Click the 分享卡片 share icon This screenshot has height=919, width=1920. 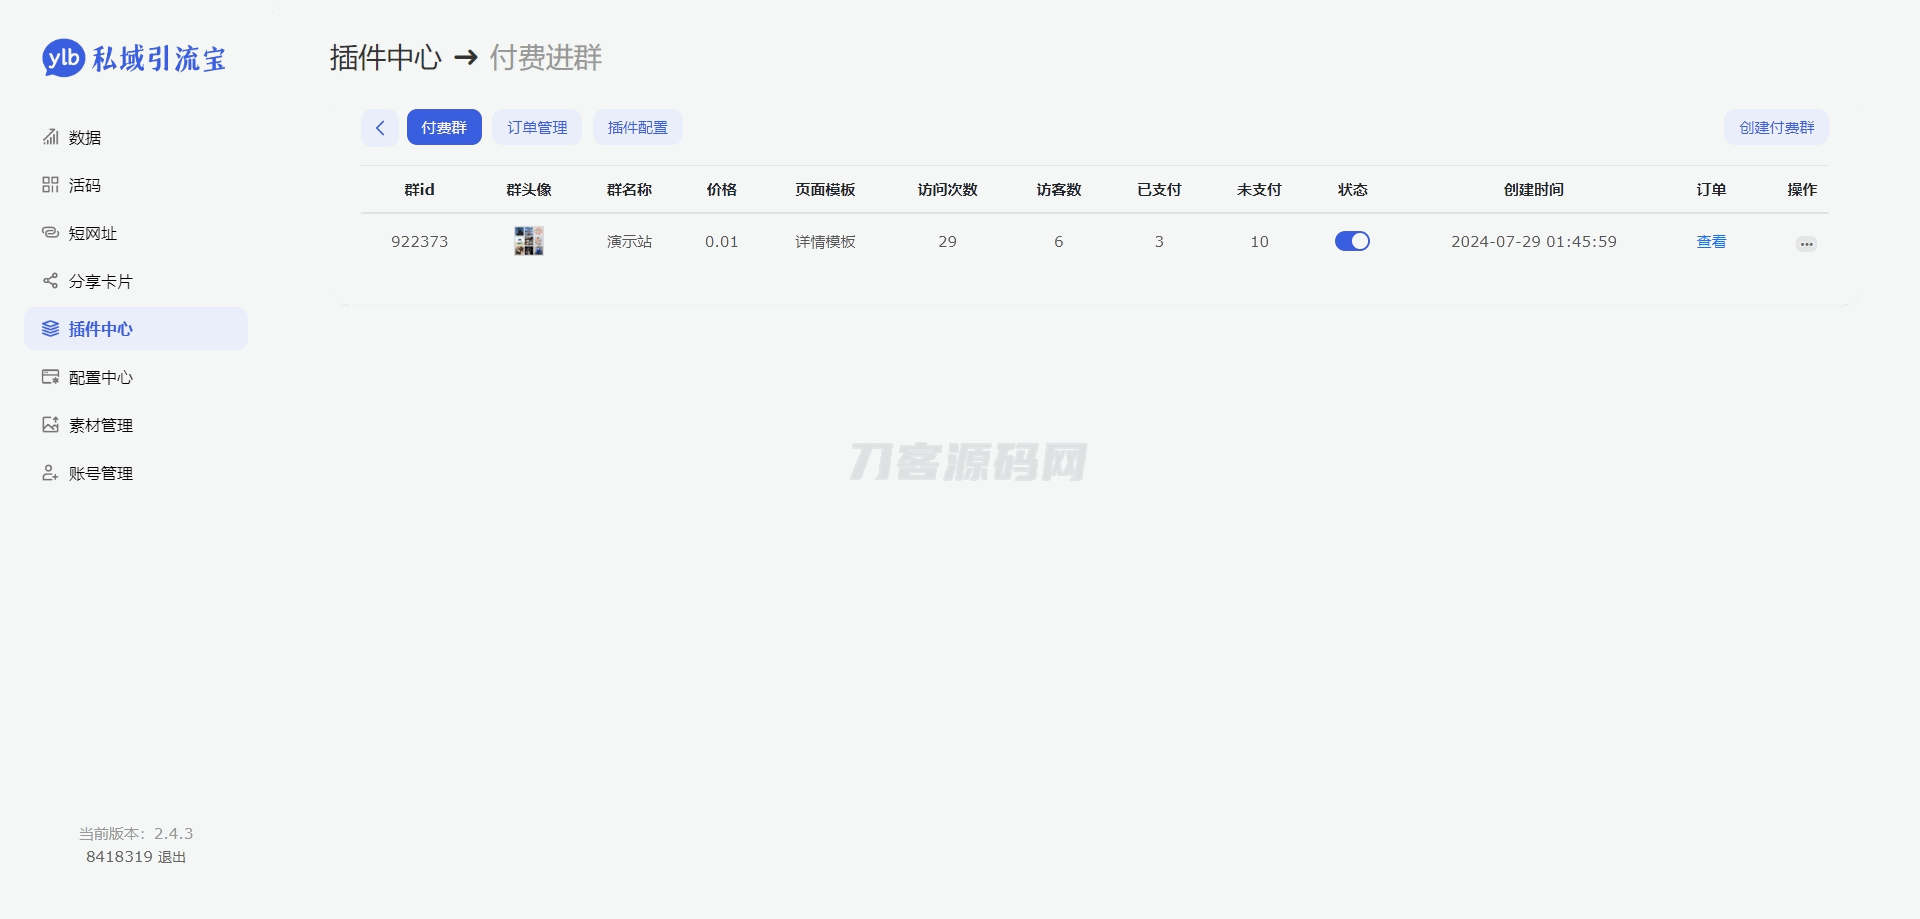[x=50, y=281]
